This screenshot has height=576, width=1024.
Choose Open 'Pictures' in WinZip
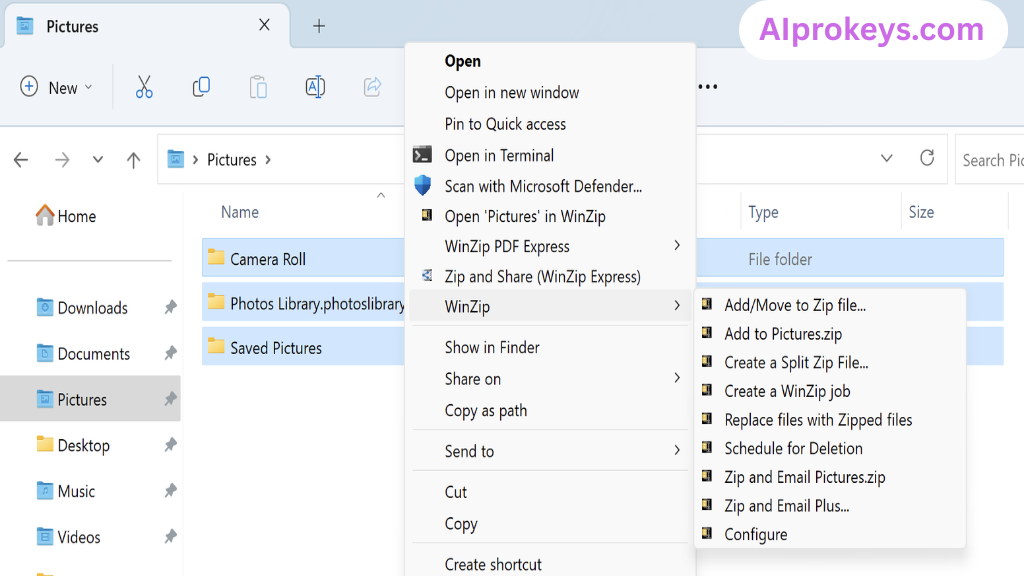(x=524, y=216)
